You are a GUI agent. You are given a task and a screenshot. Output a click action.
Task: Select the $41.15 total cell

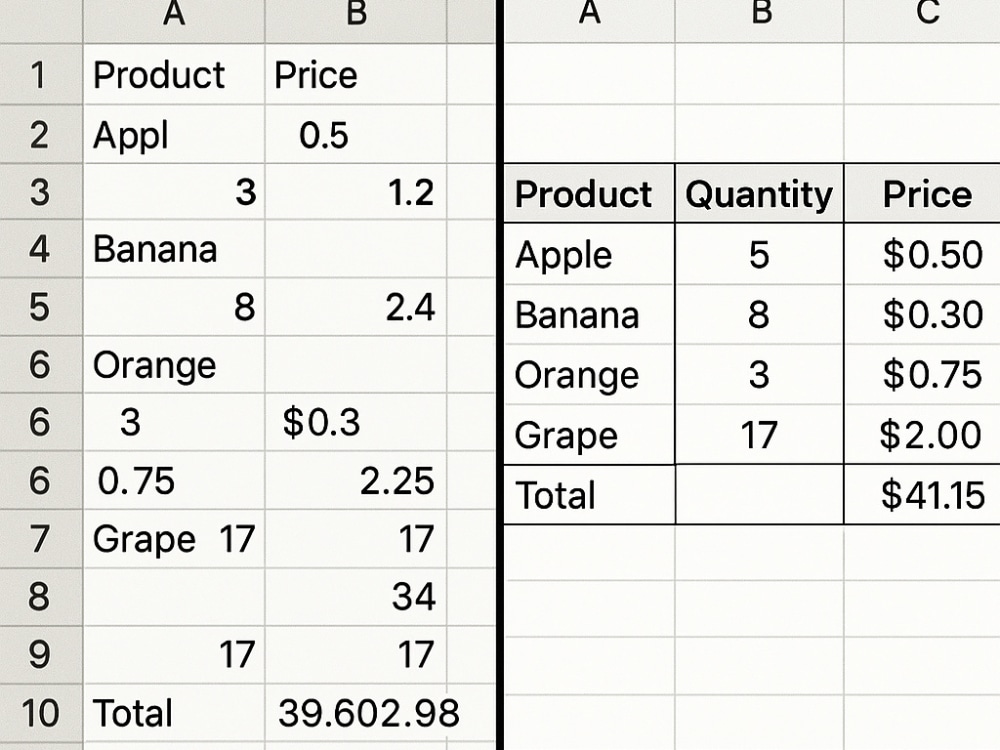coord(922,495)
